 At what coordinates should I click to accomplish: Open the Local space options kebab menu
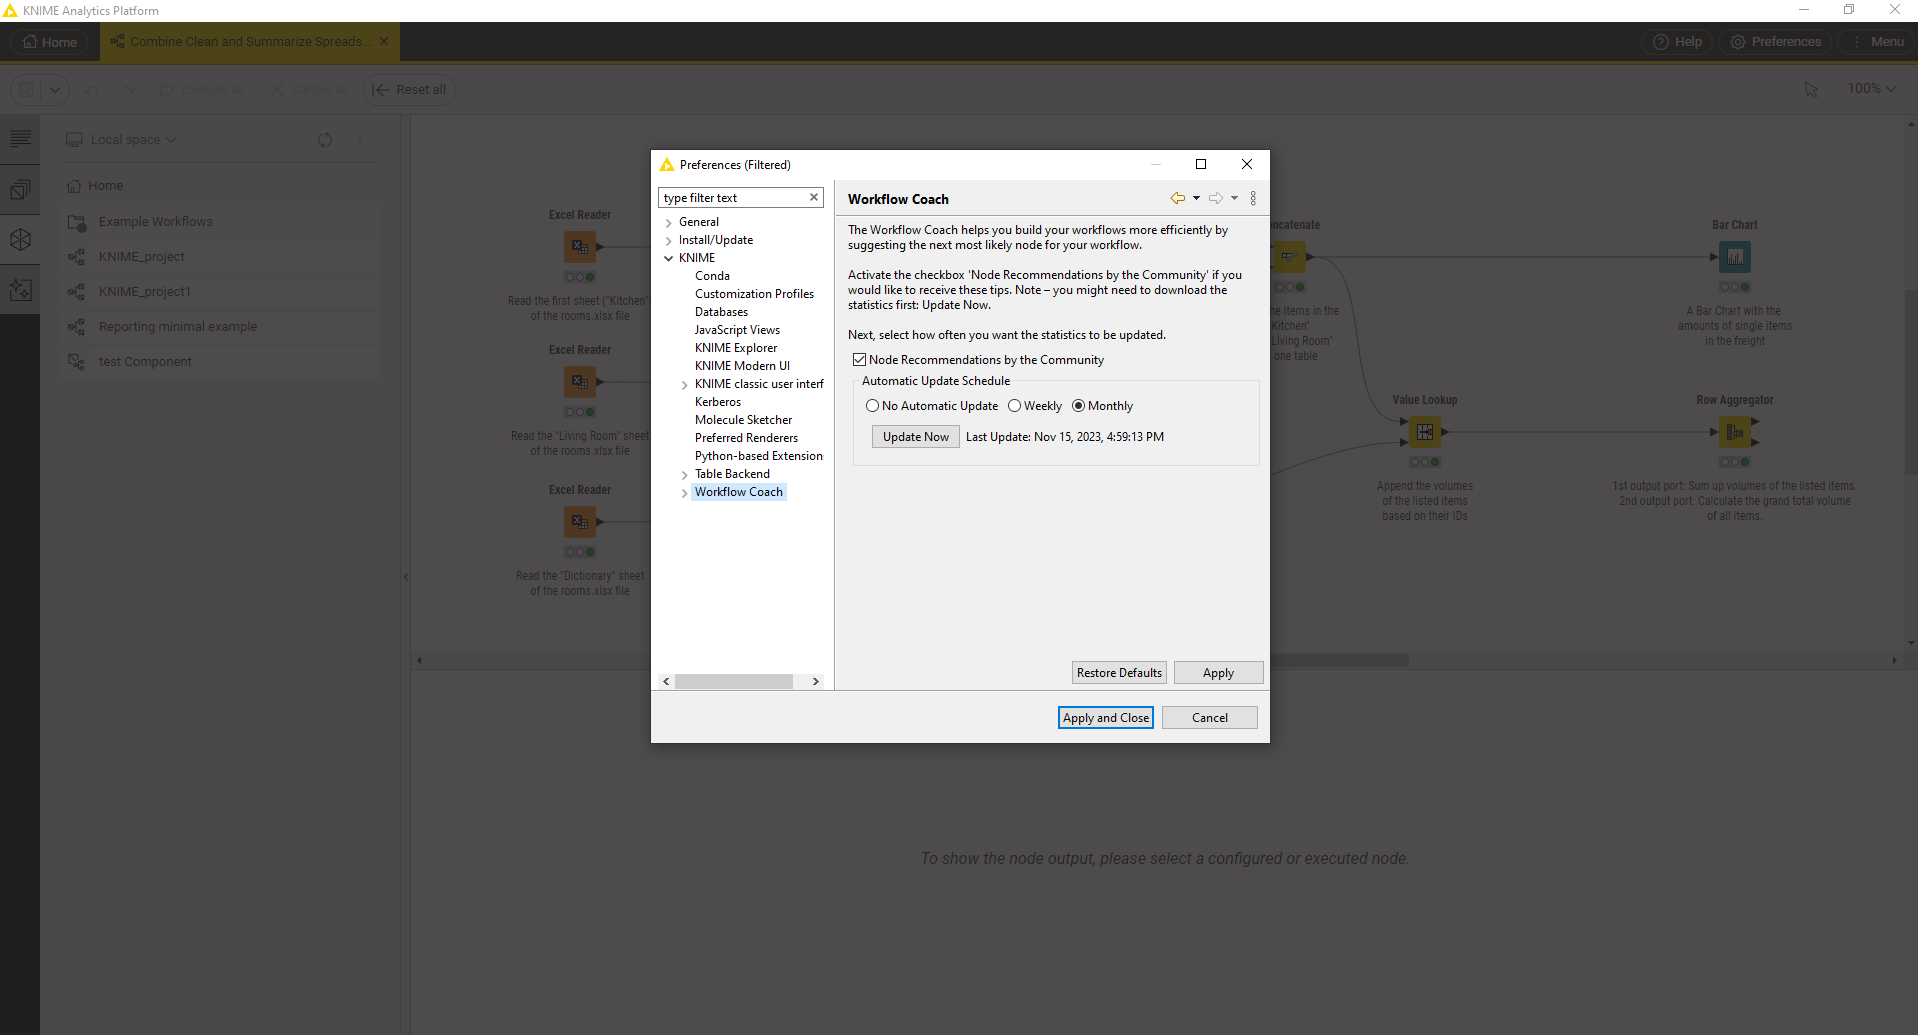coord(360,140)
